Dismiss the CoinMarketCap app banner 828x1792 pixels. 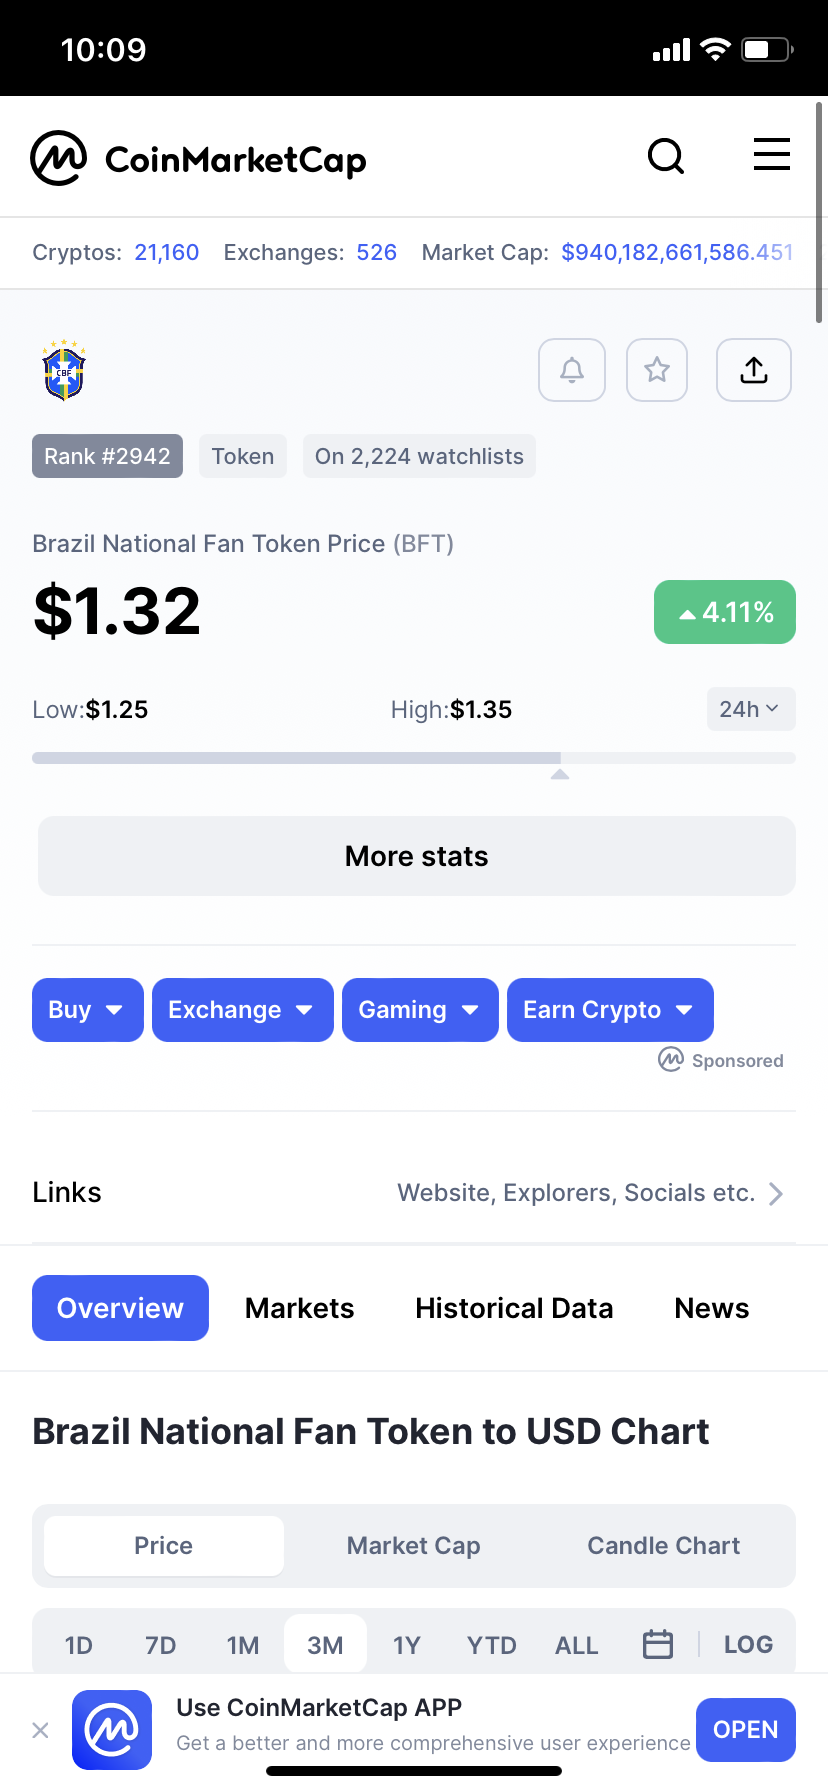[40, 1730]
